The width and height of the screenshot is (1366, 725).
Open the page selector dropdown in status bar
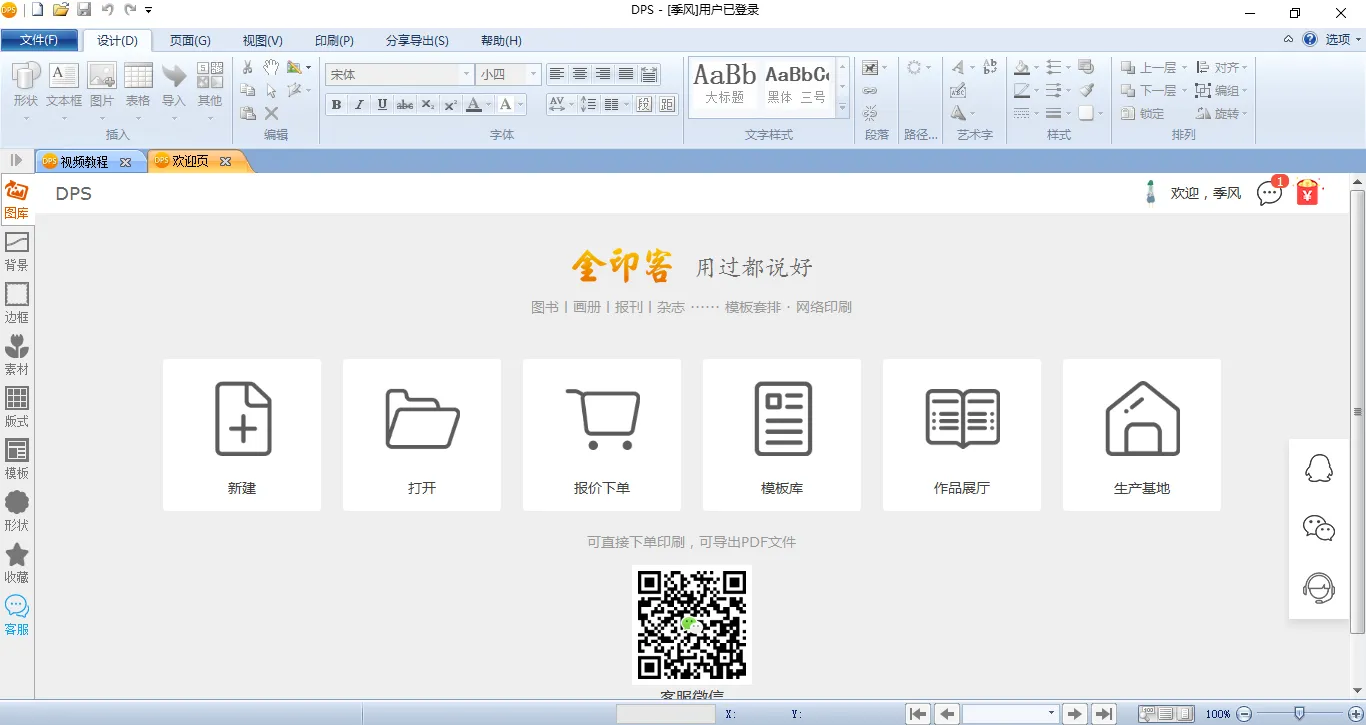tap(1051, 714)
